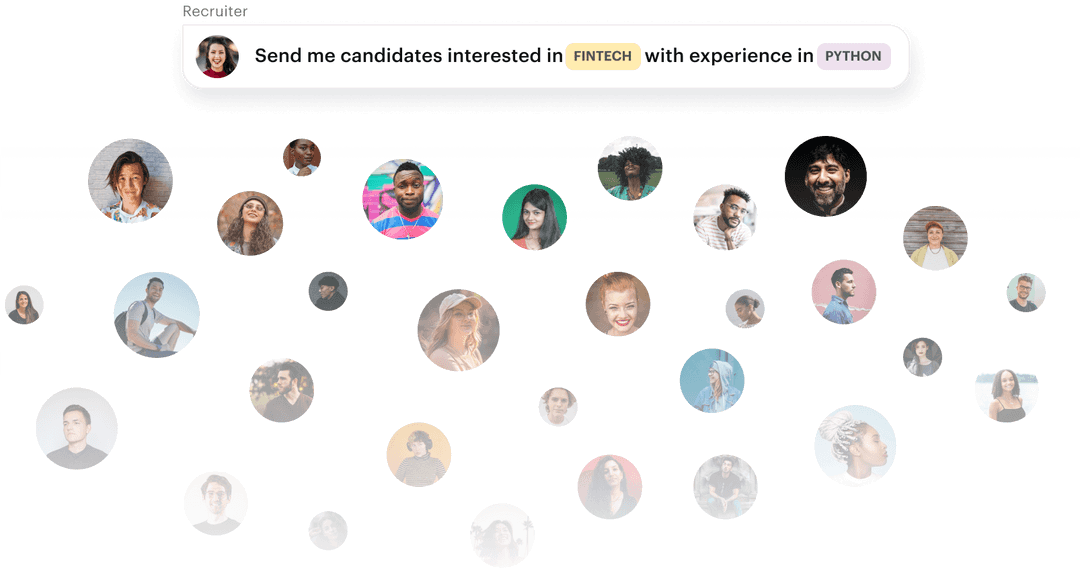The image size is (1080, 584).
Task: Click the man in the colorful pink jacket
Action: click(403, 197)
